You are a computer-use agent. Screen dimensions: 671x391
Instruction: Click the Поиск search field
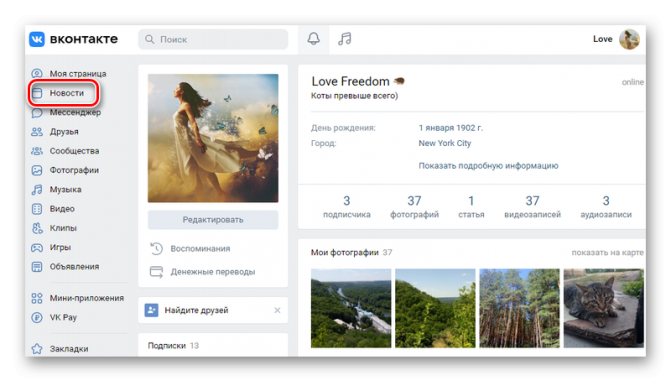pos(213,39)
